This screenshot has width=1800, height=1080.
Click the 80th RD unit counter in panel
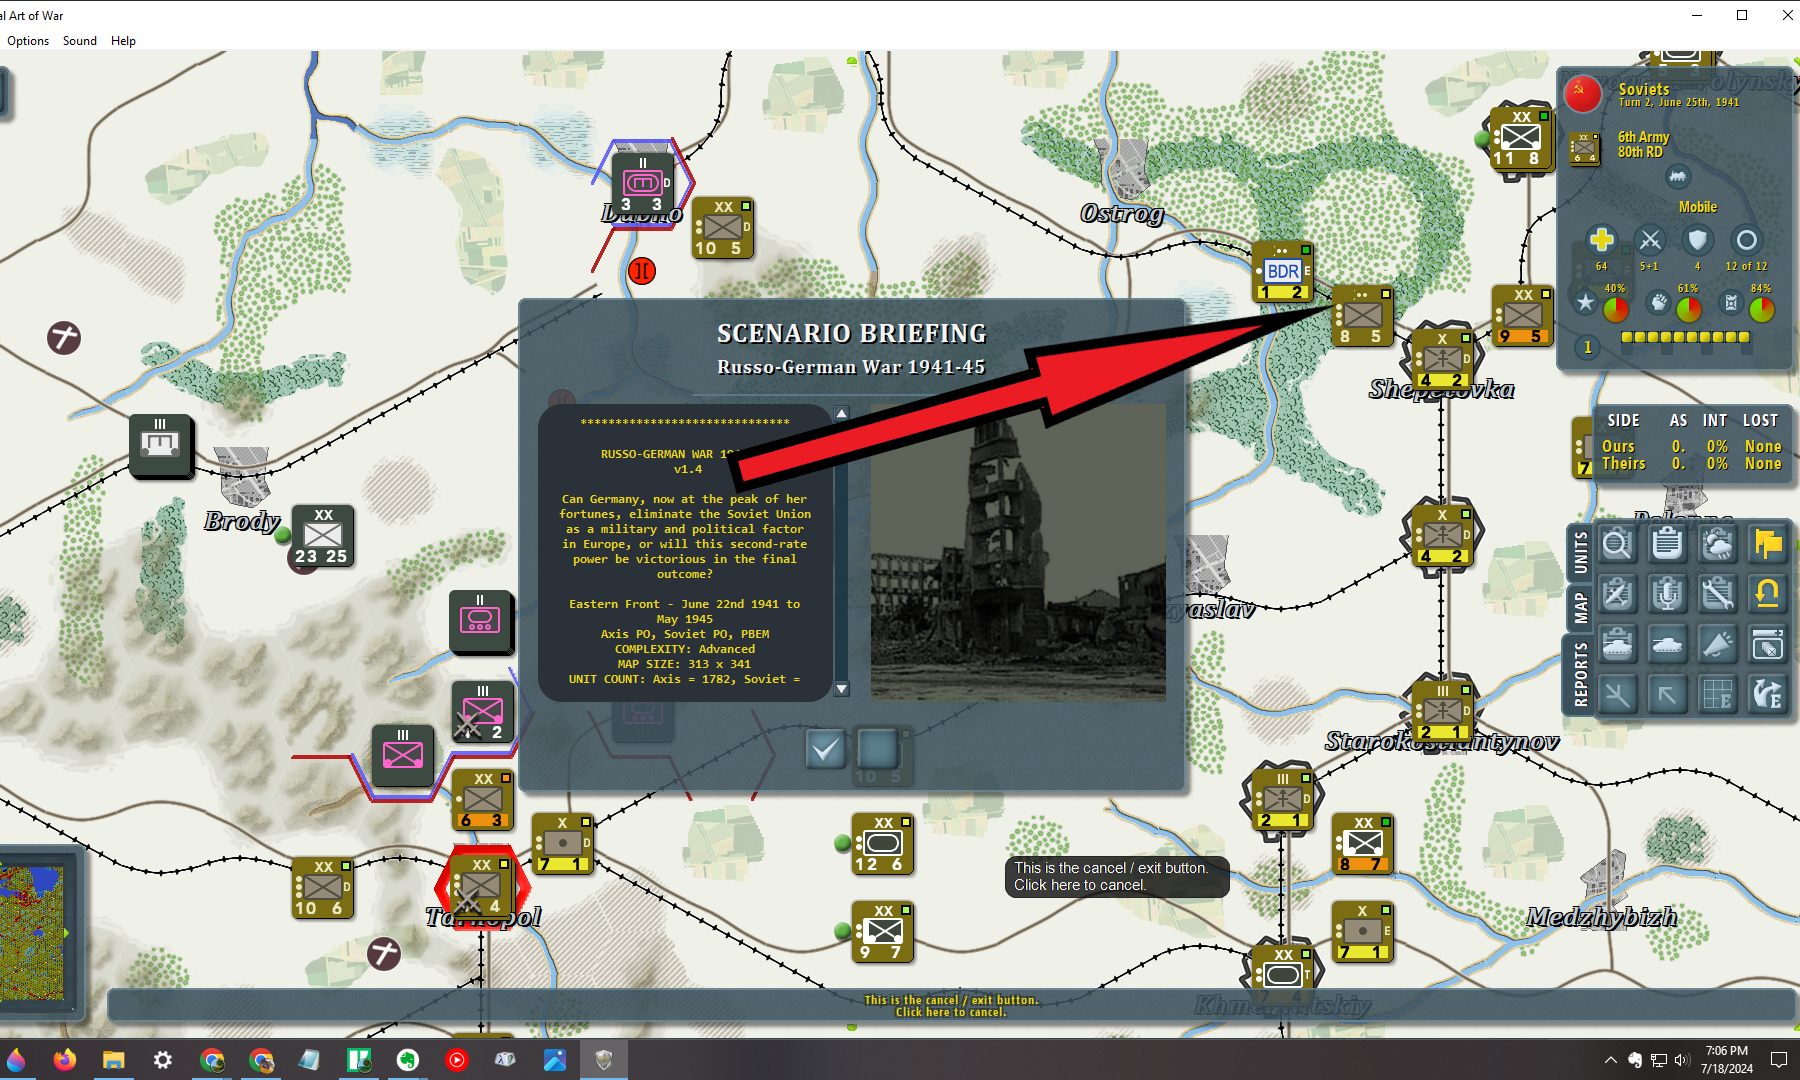(1584, 148)
